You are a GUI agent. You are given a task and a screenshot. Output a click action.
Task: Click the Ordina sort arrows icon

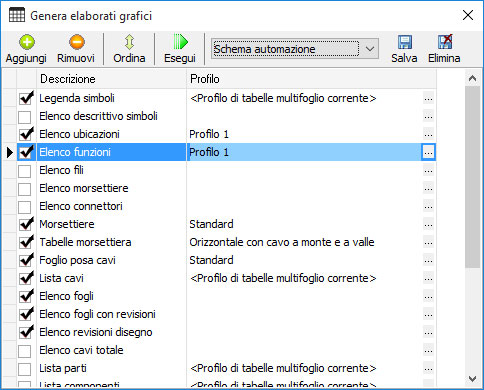click(129, 42)
